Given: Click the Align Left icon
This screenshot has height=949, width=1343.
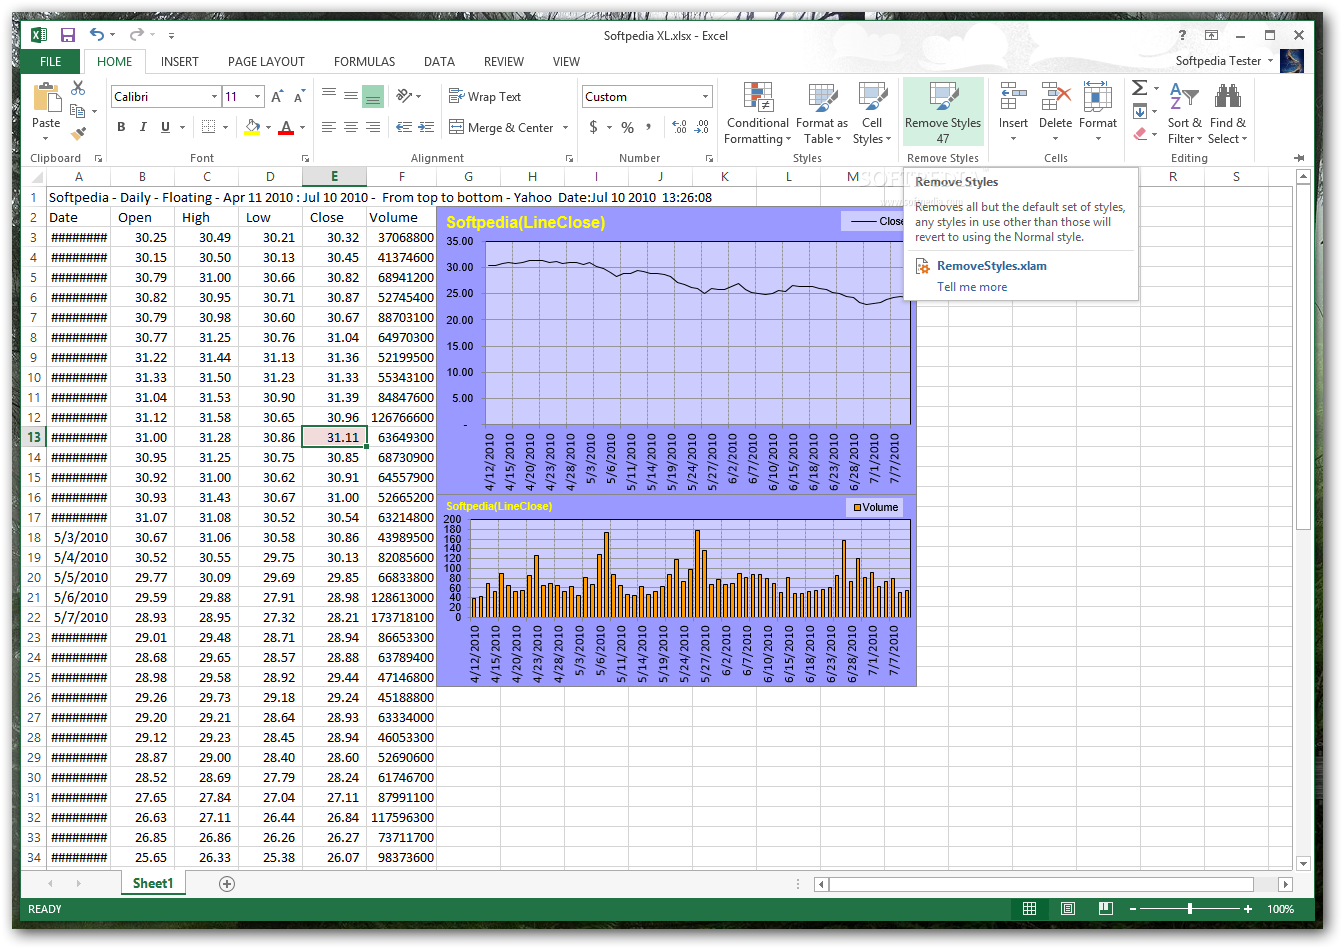Looking at the screenshot, I should point(329,127).
